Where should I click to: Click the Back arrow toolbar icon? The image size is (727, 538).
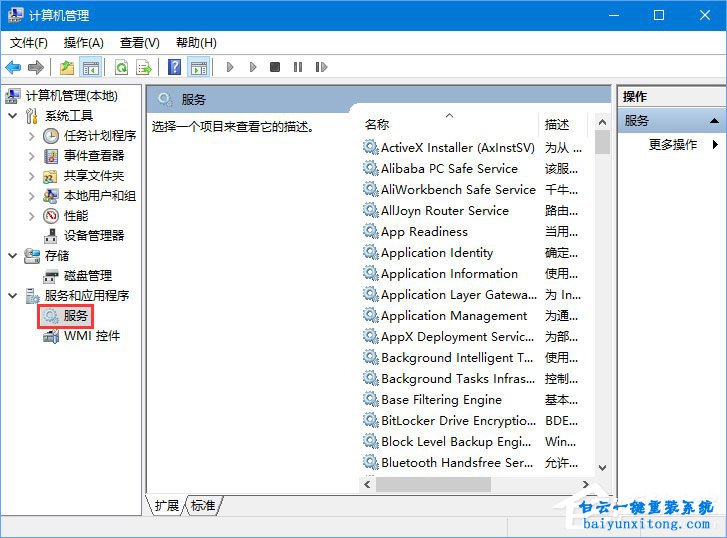pyautogui.click(x=13, y=68)
